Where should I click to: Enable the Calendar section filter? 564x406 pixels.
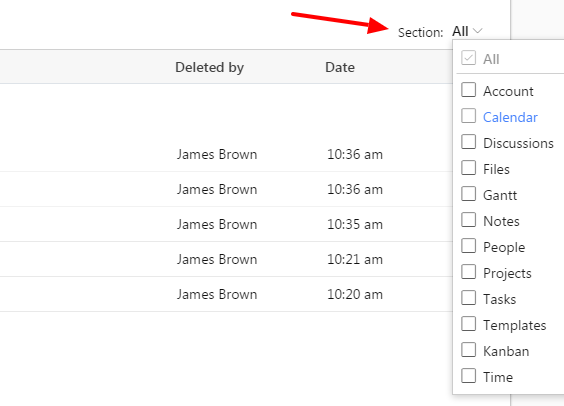(468, 116)
